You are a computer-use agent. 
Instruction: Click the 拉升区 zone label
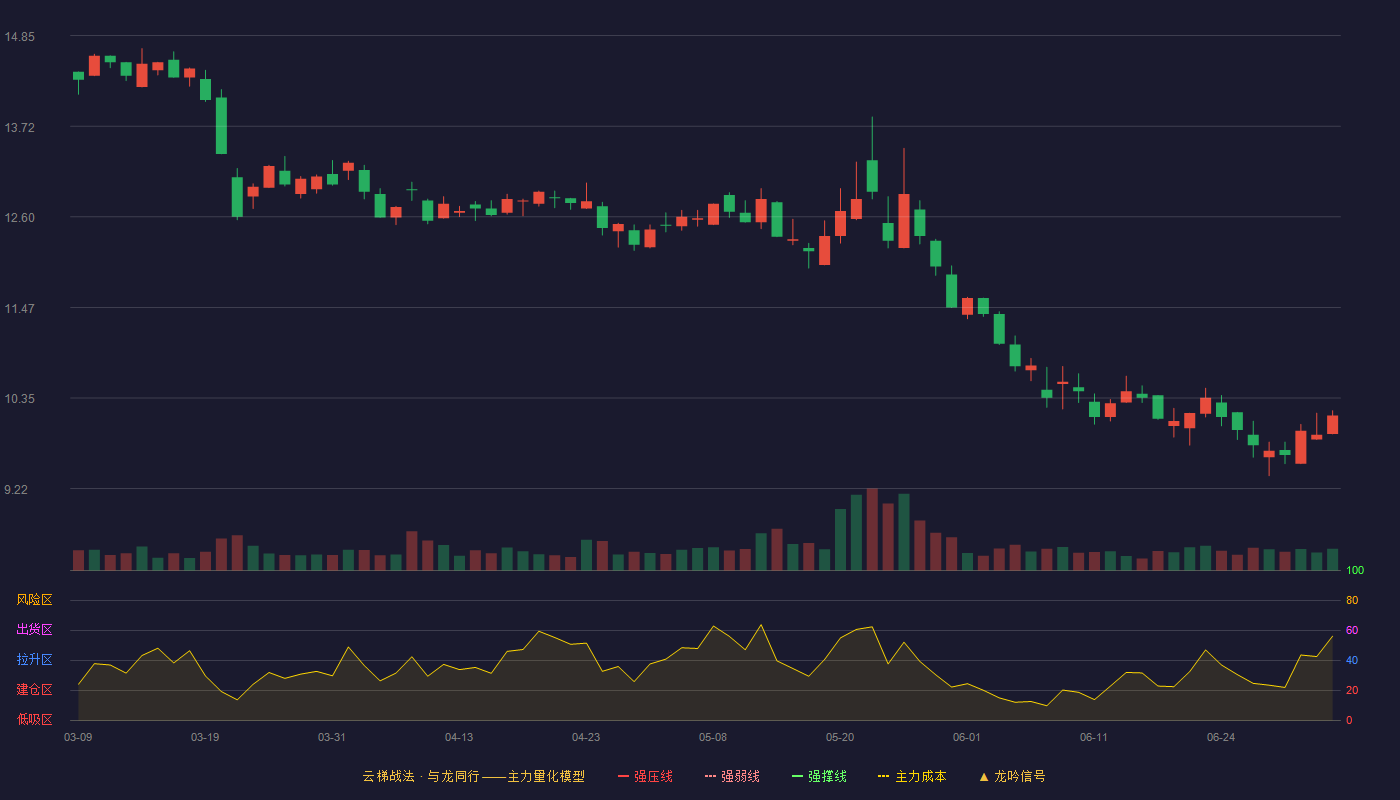pos(34,660)
